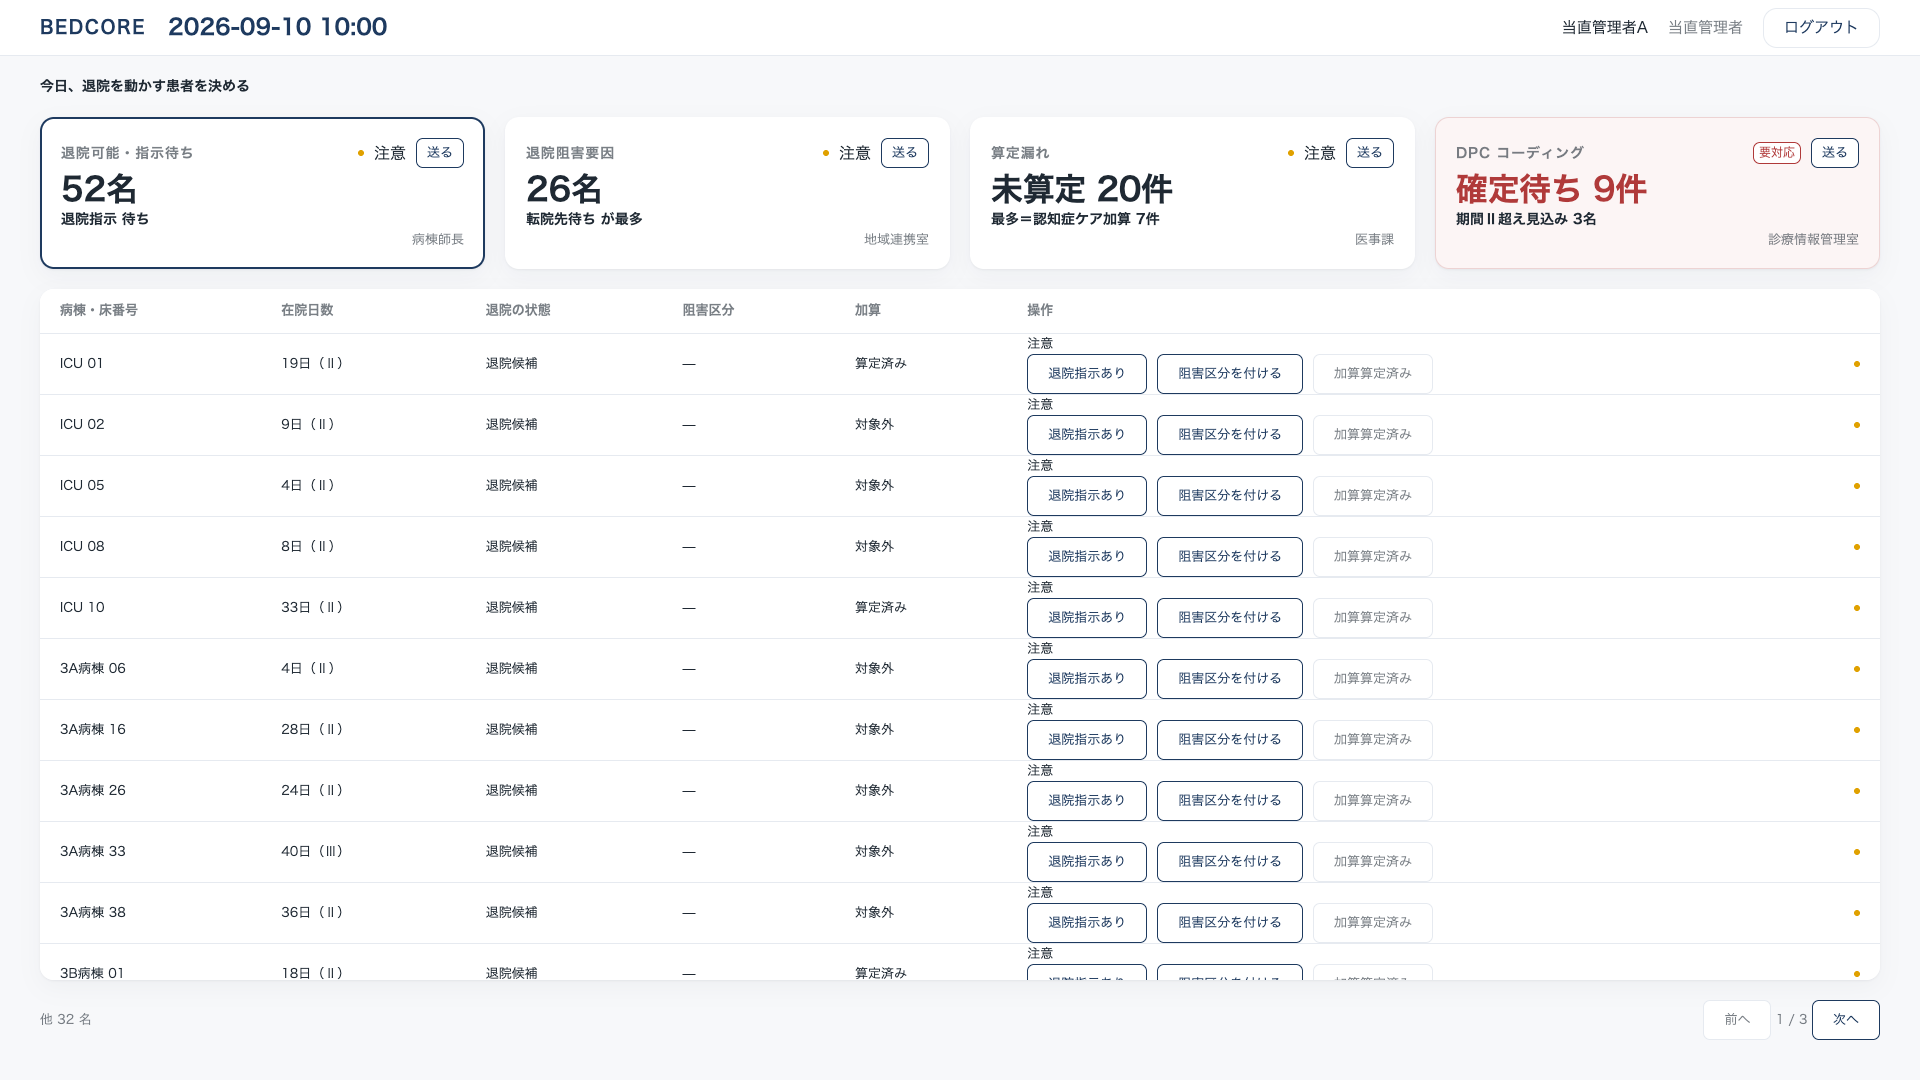The image size is (1920, 1080).
Task: Click 送る on the DPC コーディング card
Action: tap(1835, 153)
